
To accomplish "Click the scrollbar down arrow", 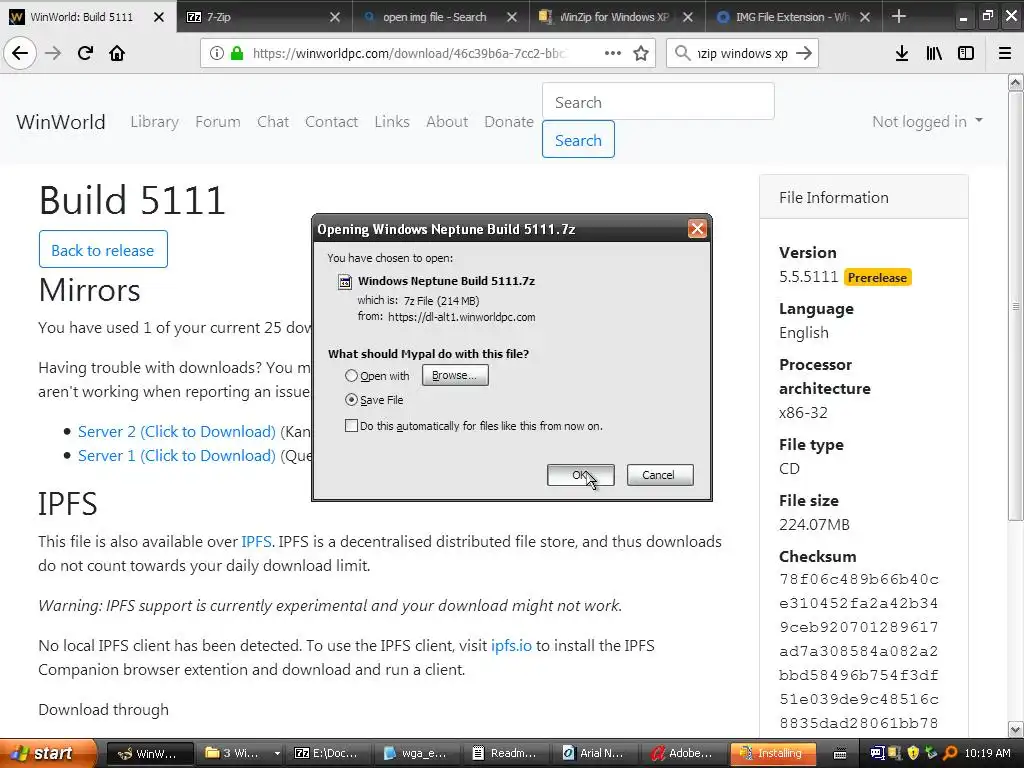I will point(1016,729).
